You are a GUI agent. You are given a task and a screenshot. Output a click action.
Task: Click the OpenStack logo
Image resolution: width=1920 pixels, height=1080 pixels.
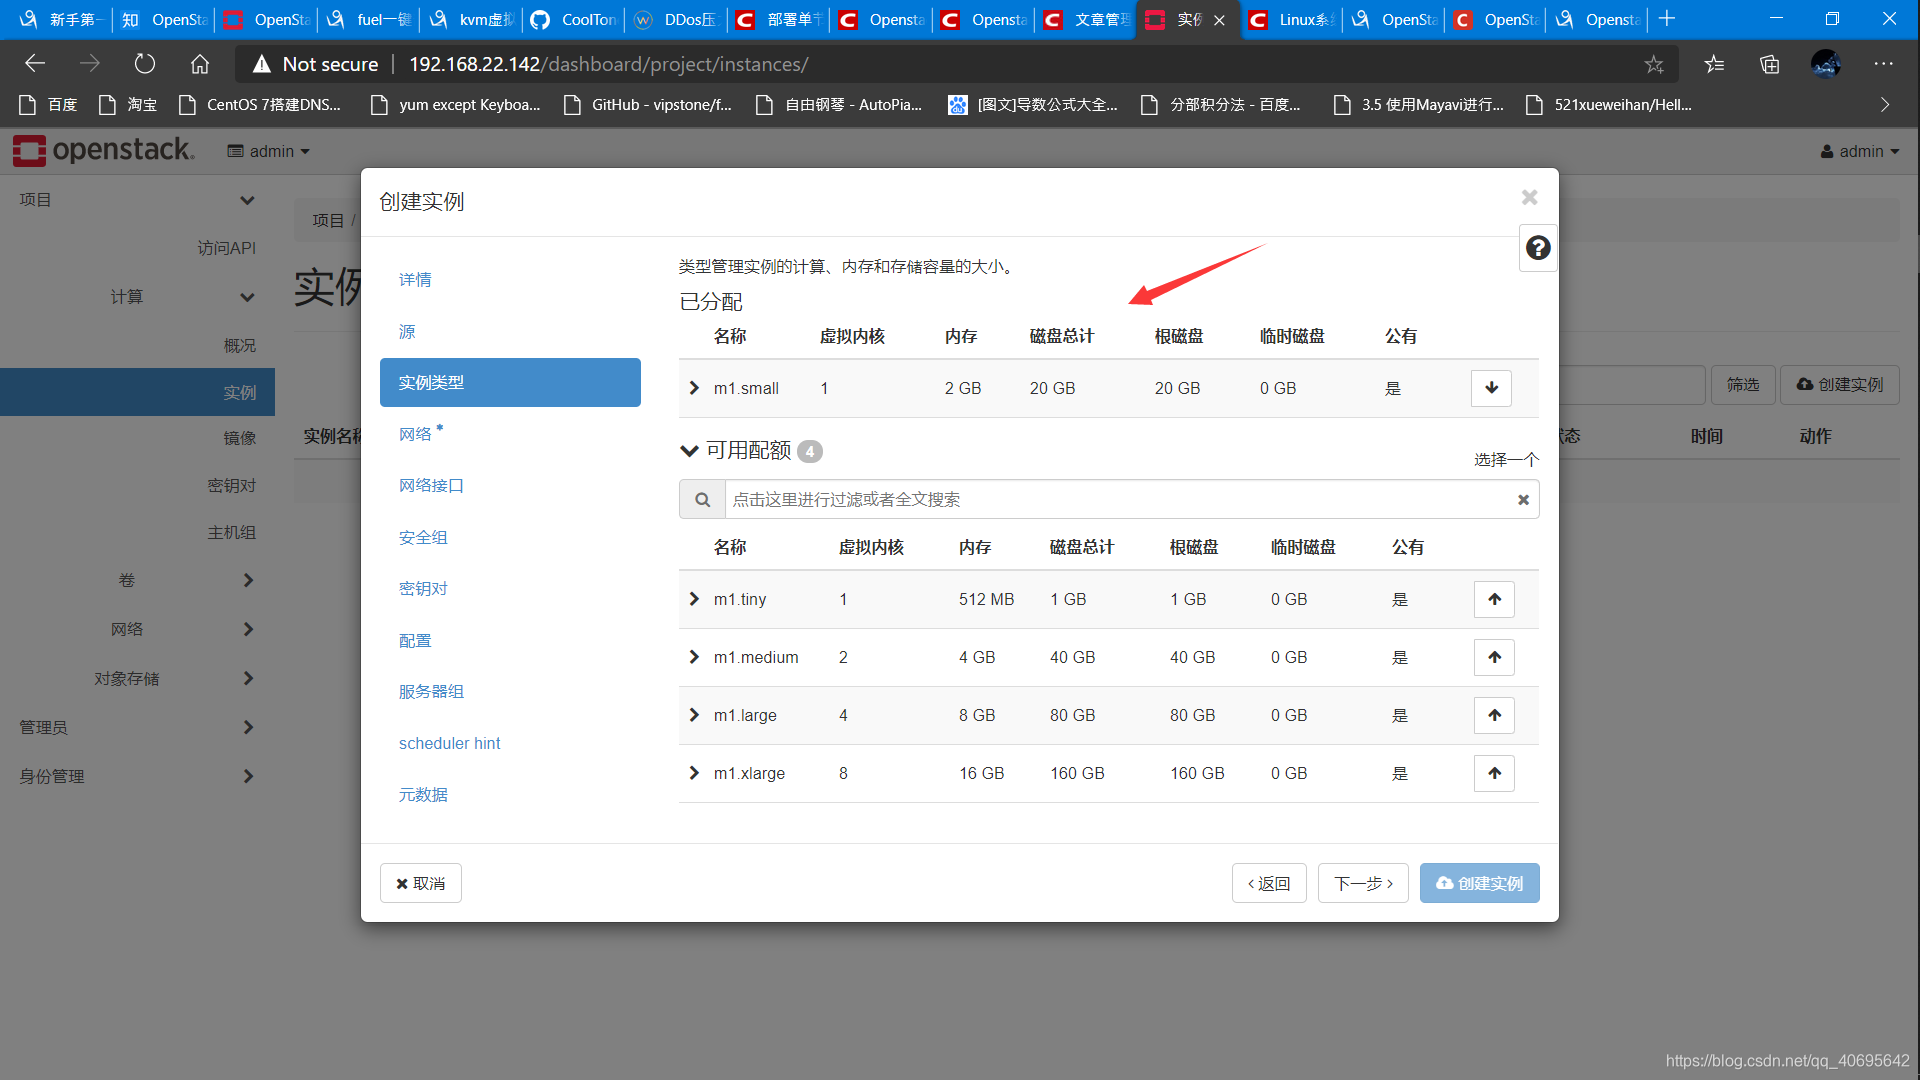point(103,150)
